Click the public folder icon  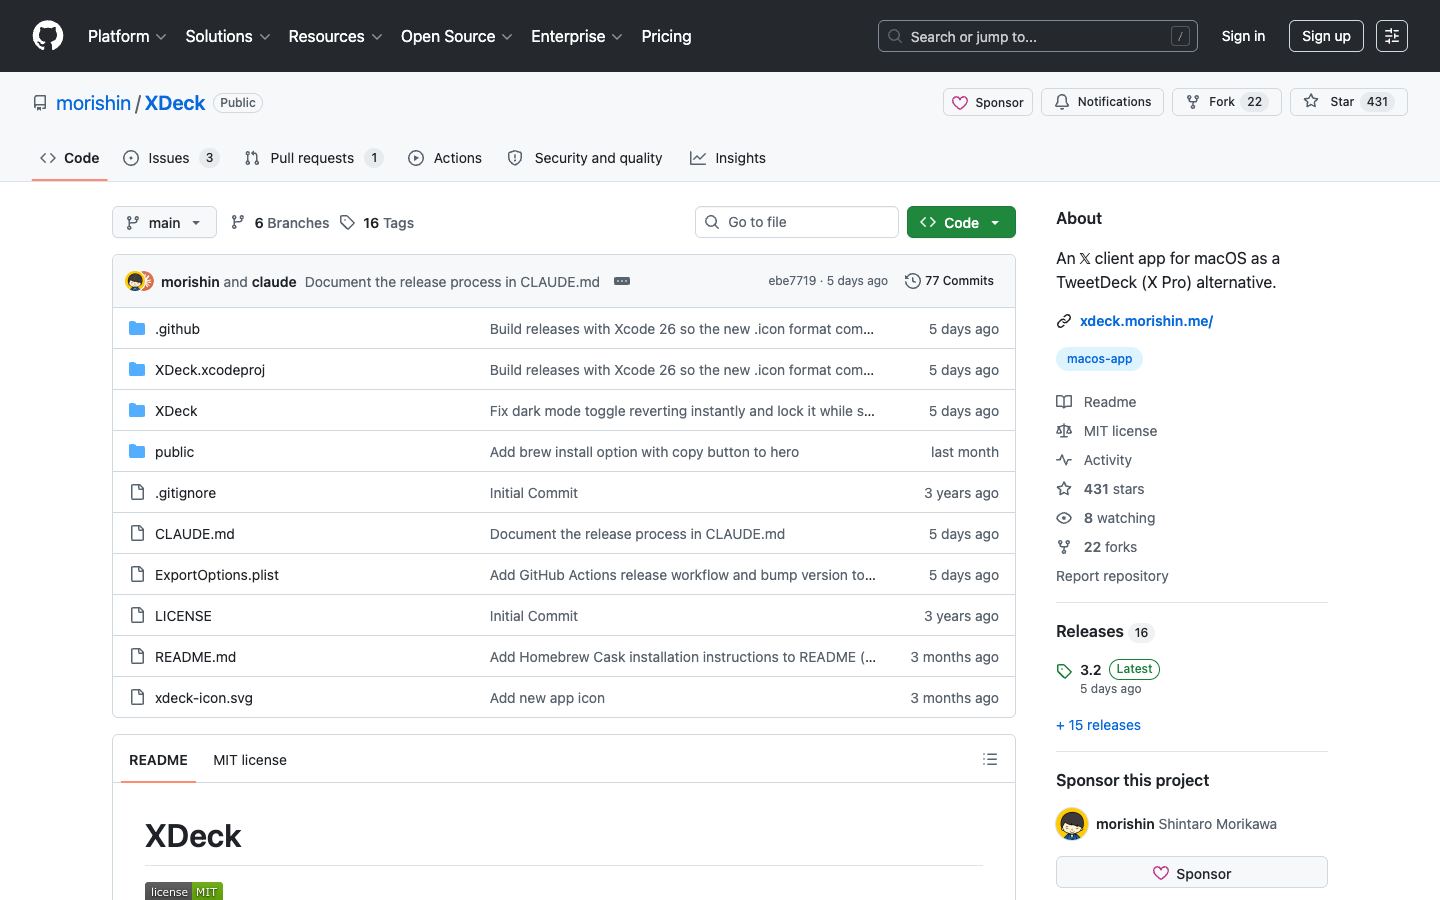(137, 452)
